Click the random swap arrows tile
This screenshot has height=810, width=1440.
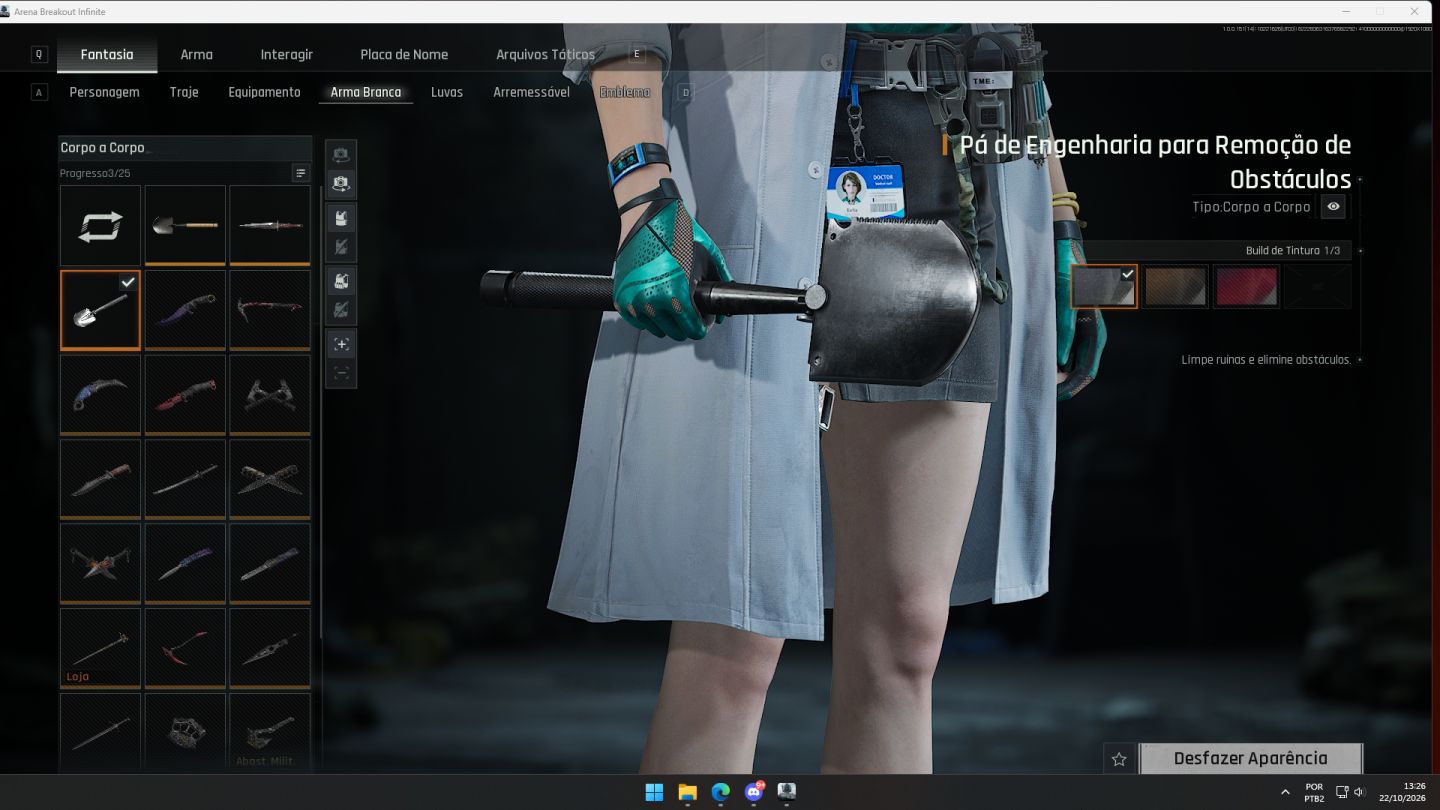tap(100, 225)
